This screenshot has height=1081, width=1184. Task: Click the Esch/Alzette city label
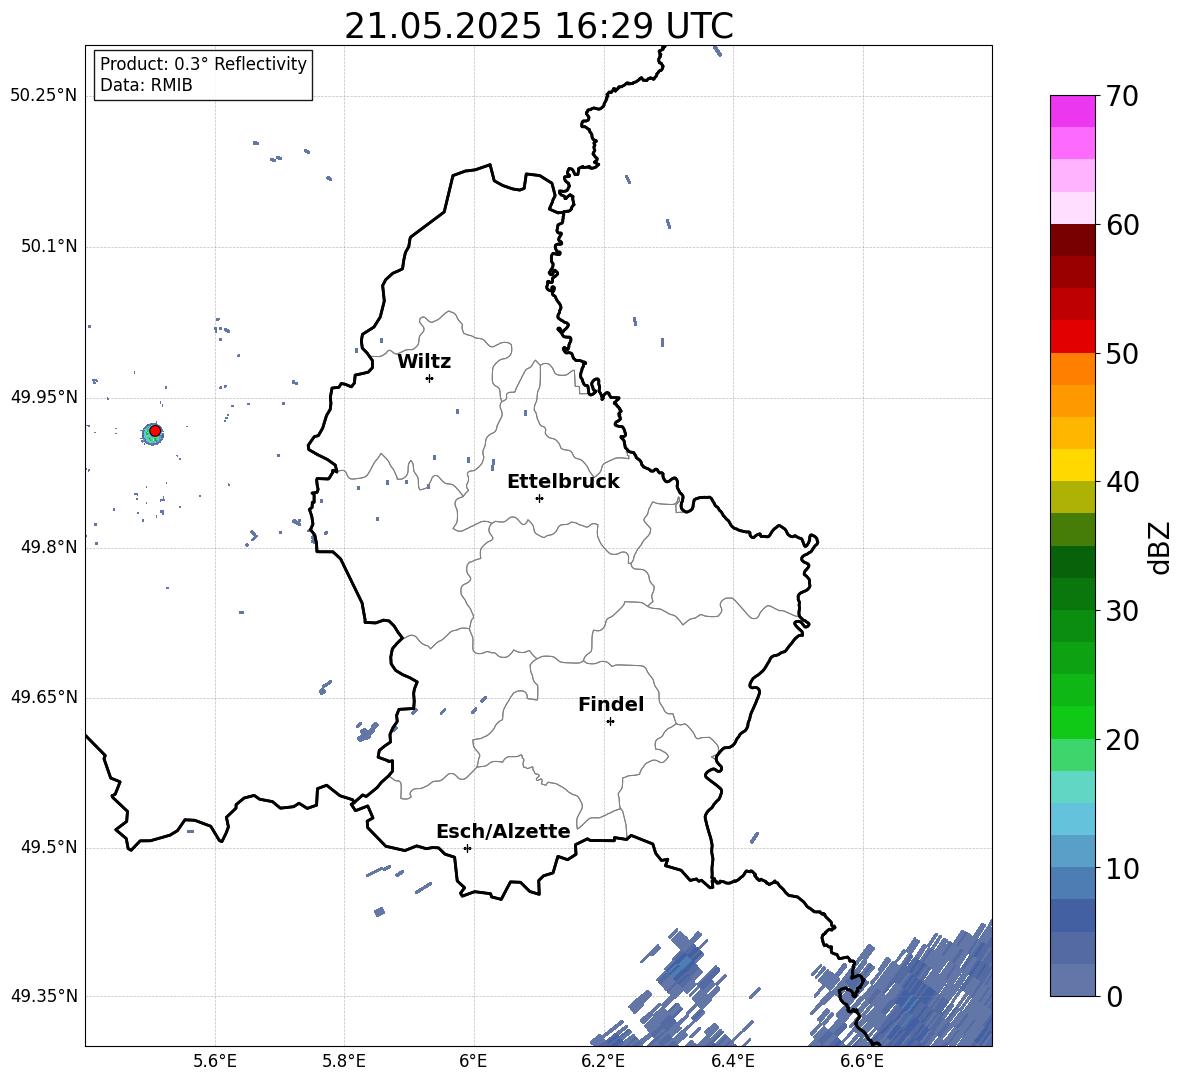point(504,832)
